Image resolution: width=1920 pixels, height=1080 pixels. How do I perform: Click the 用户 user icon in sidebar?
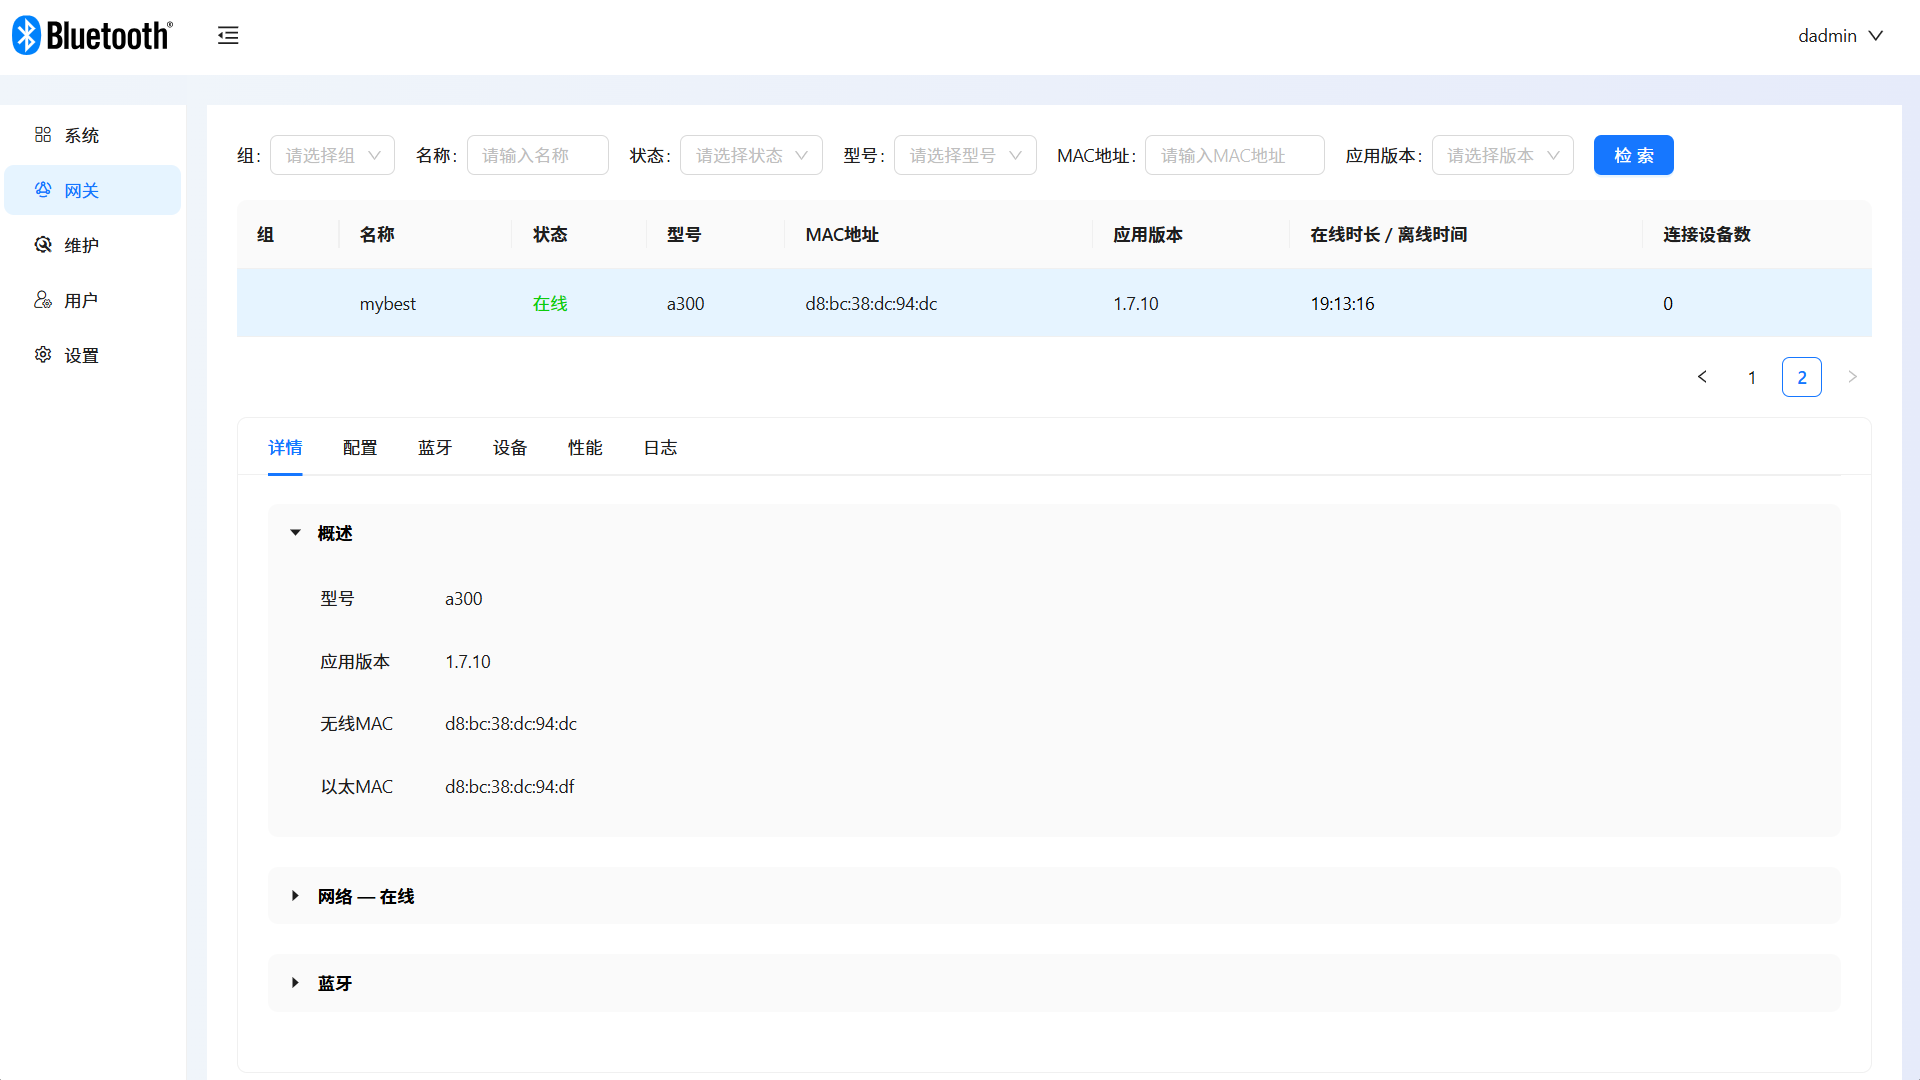(x=43, y=300)
